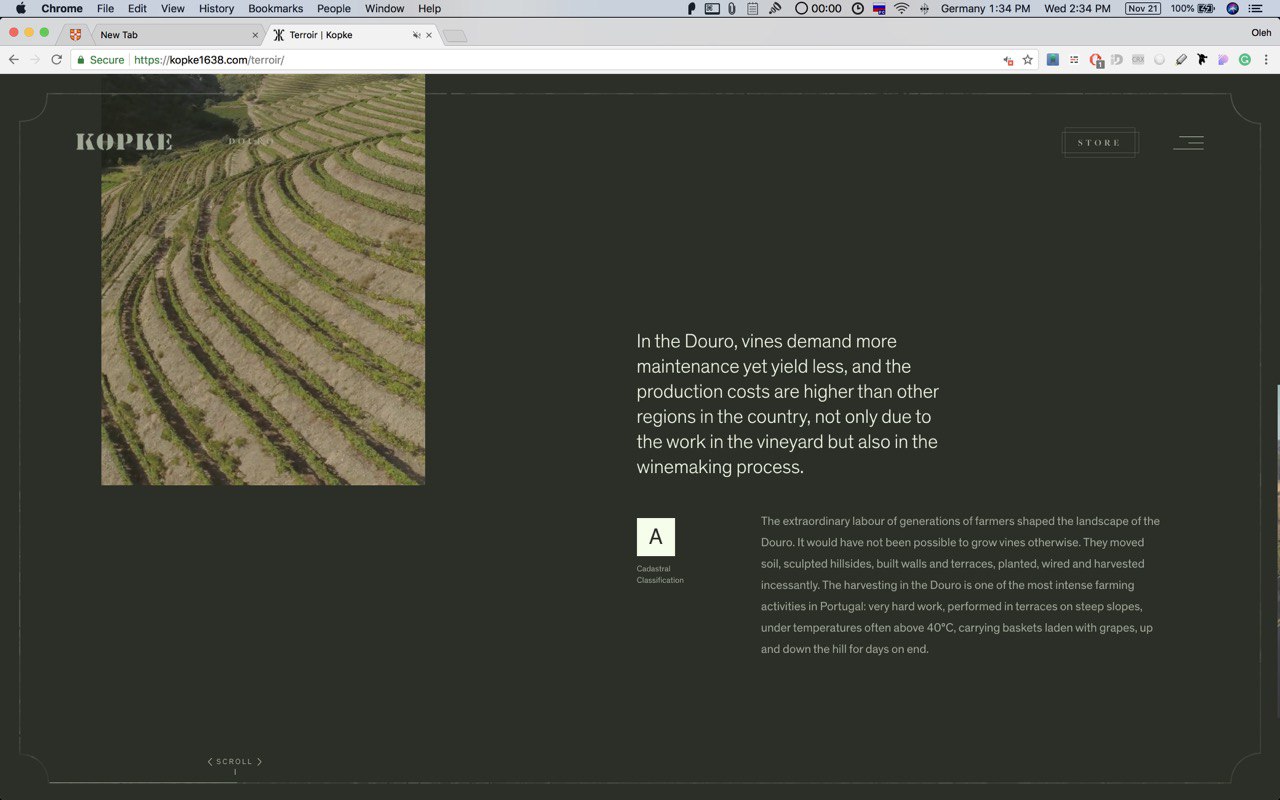This screenshot has height=800, width=1280.
Task: Click the Germany 1:34 PM clock item
Action: point(985,9)
